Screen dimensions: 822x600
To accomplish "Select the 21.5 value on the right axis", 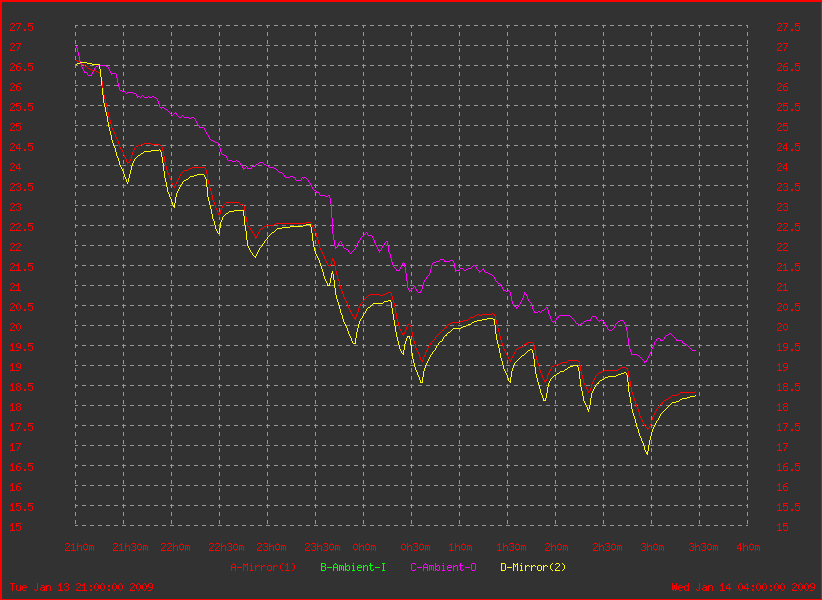I will [788, 267].
